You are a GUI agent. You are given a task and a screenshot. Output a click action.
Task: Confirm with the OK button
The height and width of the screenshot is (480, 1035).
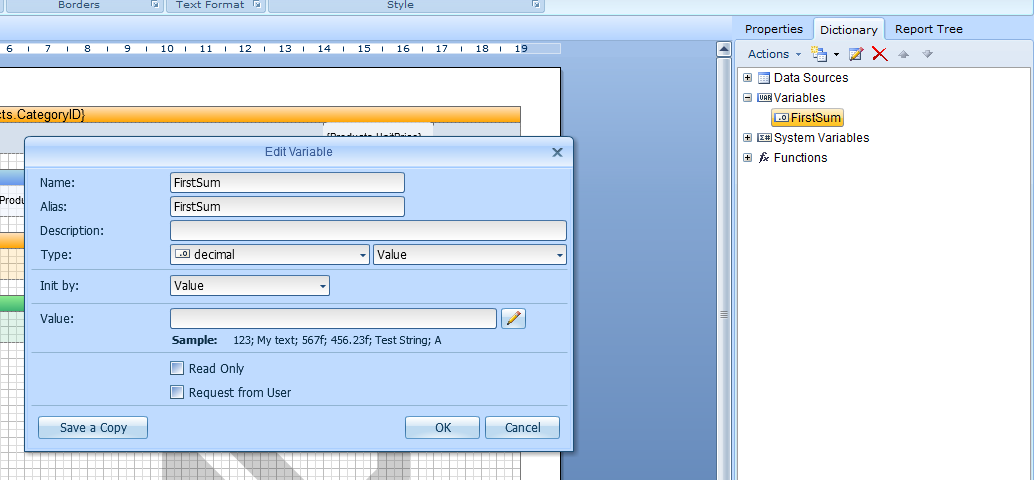(443, 428)
